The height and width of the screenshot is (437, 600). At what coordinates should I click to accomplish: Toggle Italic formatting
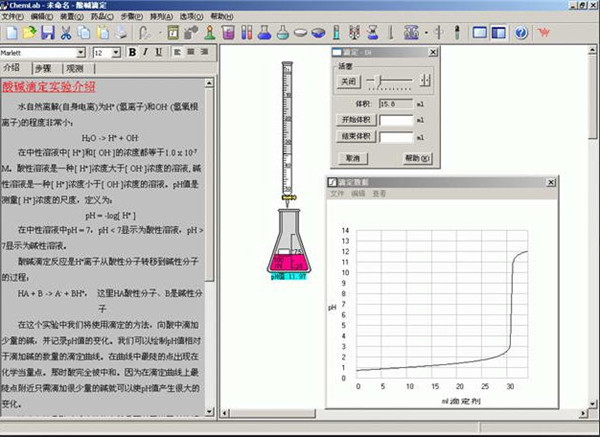pos(145,52)
